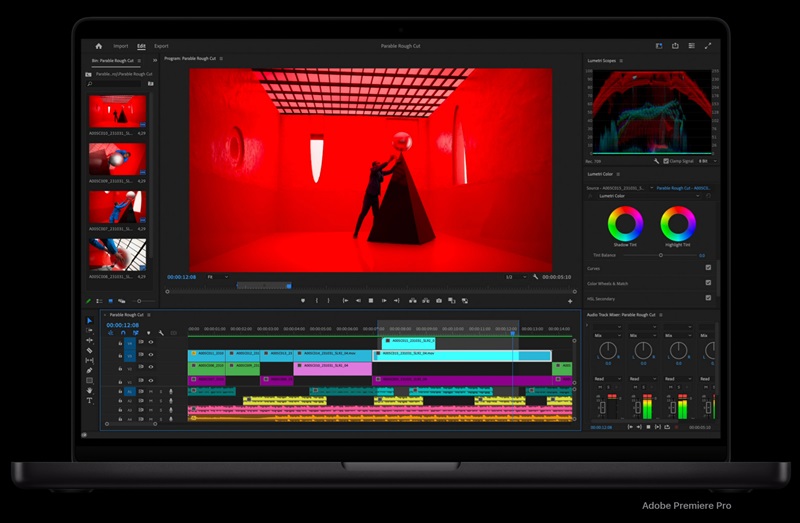800x523 pixels.
Task: Toggle the Clamp Signal checkbox
Action: click(666, 161)
